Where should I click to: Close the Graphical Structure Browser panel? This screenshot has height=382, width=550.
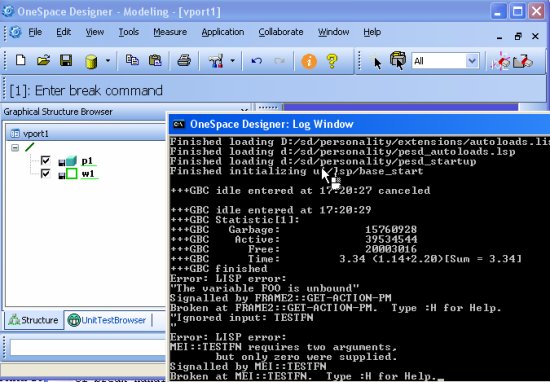pyautogui.click(x=244, y=111)
